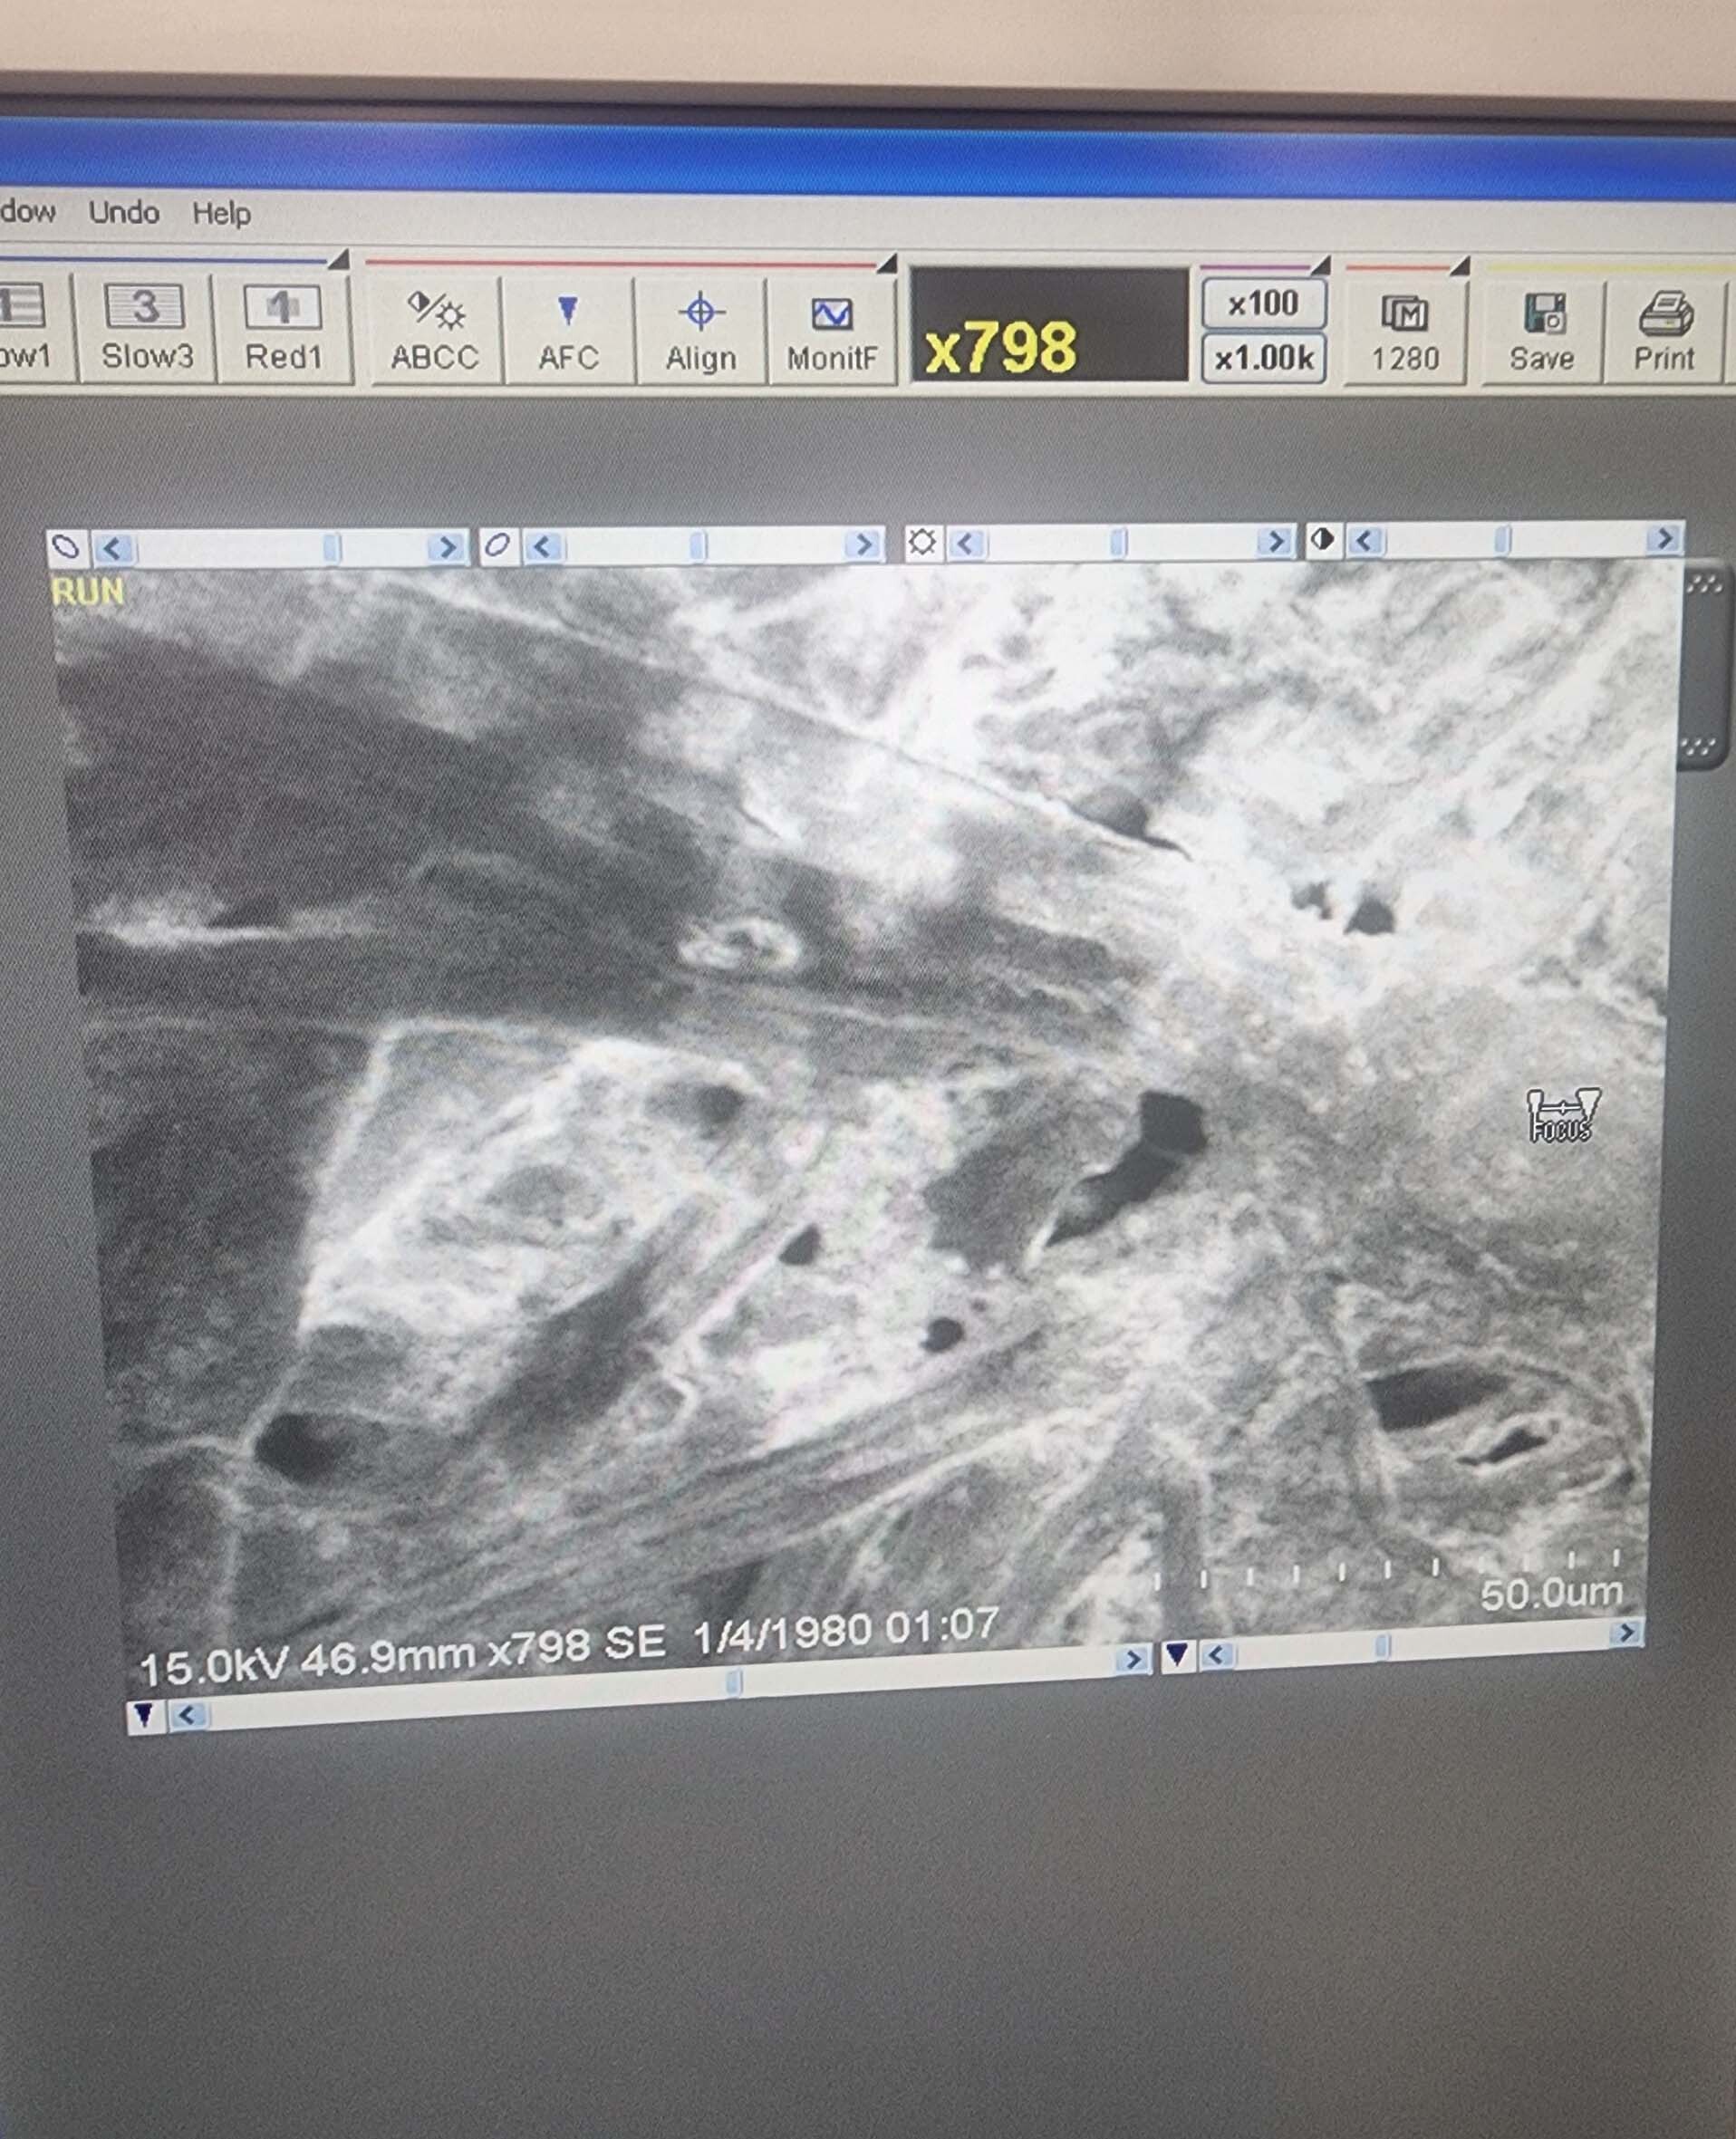Screen dimensions: 1736x2139
Task: Select the Slow3 scan speed
Action: (x=146, y=328)
